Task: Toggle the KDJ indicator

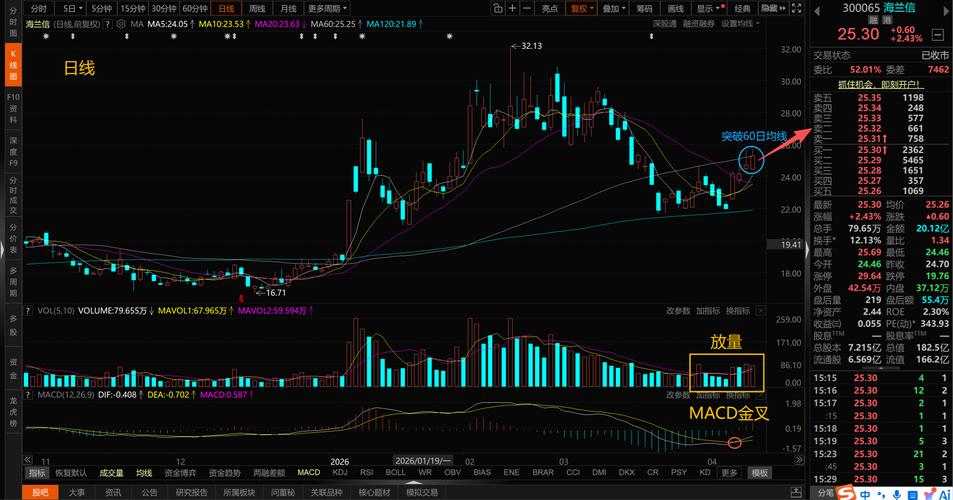Action: click(x=340, y=472)
